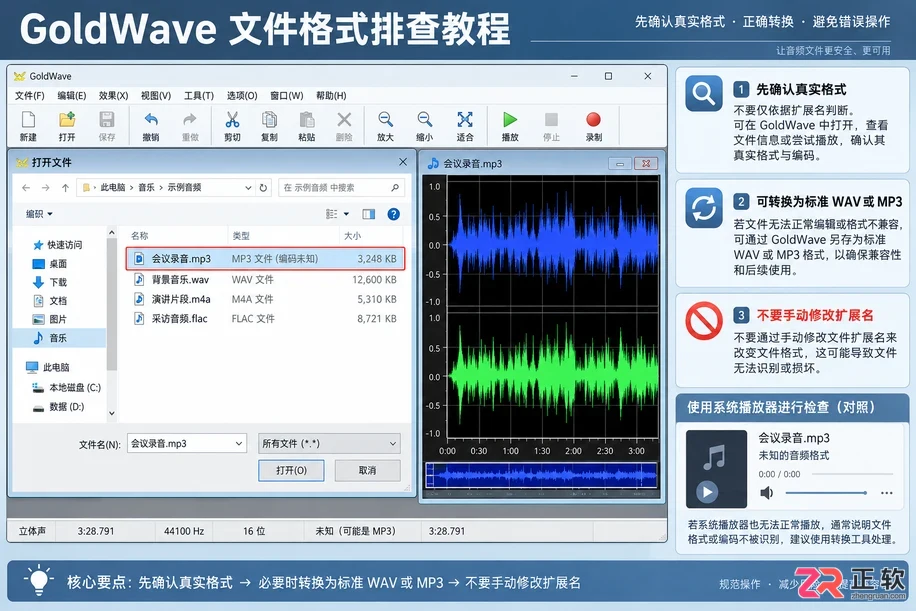Image resolution: width=916 pixels, height=611 pixels.
Task: Select 数据 (D:) drive
Action: coord(58,407)
